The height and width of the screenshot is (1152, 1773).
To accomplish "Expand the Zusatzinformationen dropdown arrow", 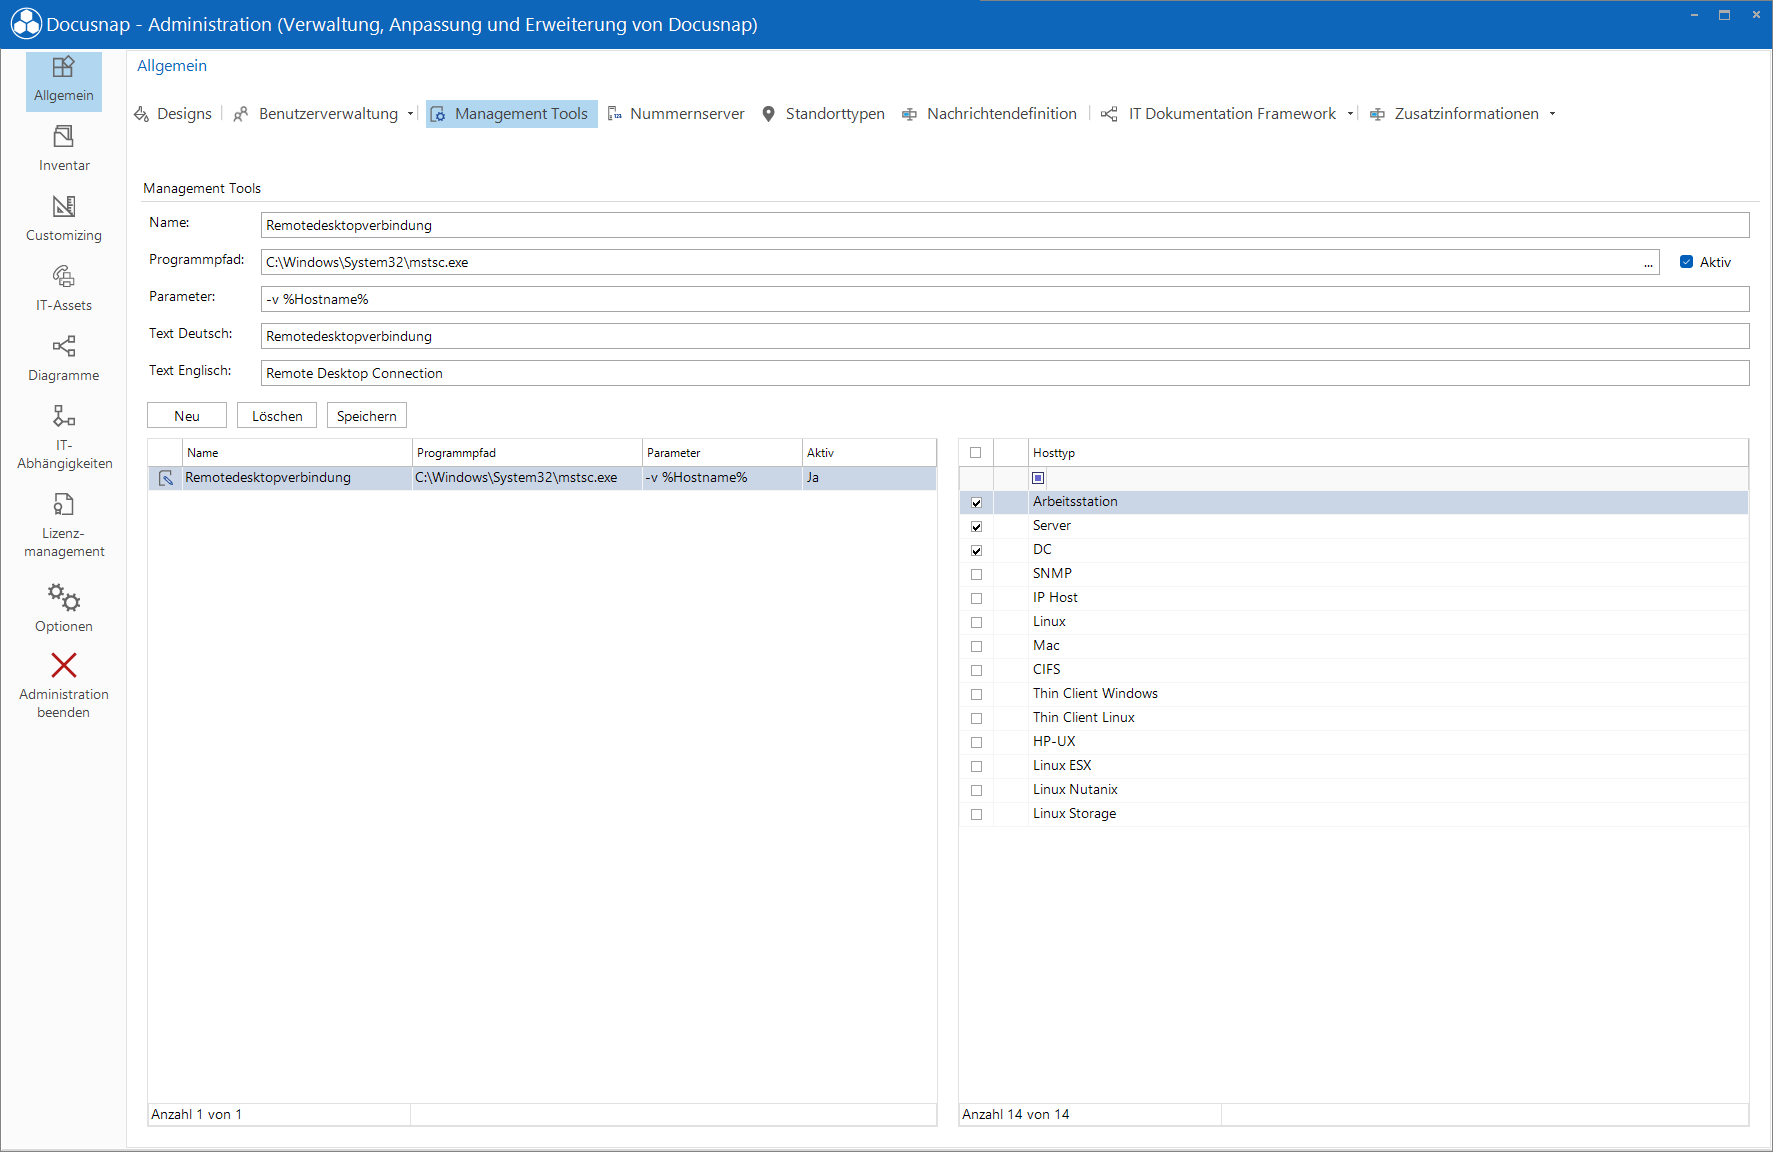I will coord(1552,114).
